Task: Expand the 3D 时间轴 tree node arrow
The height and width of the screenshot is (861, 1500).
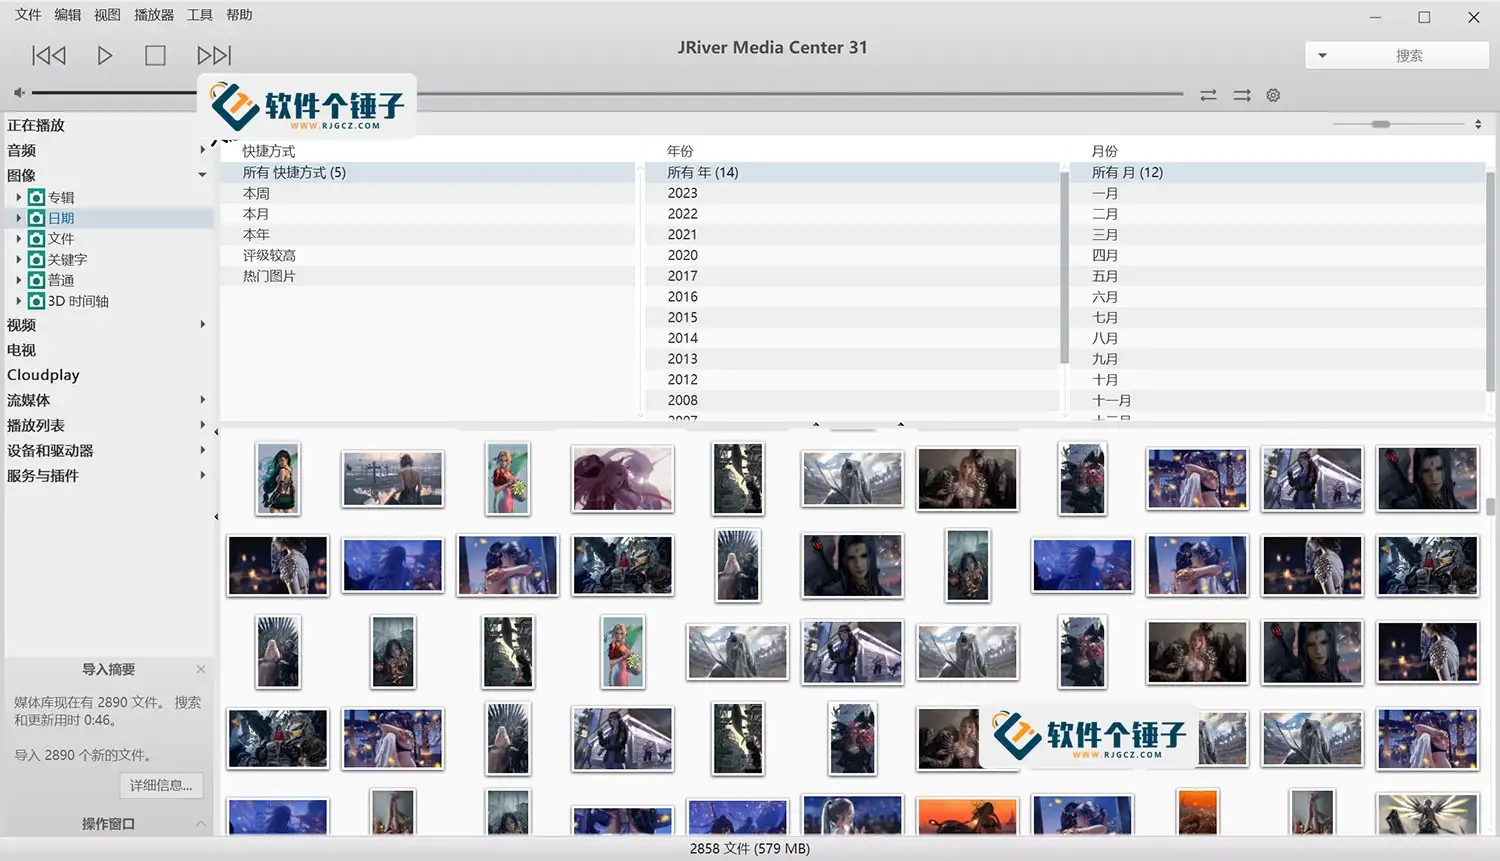Action: point(18,301)
